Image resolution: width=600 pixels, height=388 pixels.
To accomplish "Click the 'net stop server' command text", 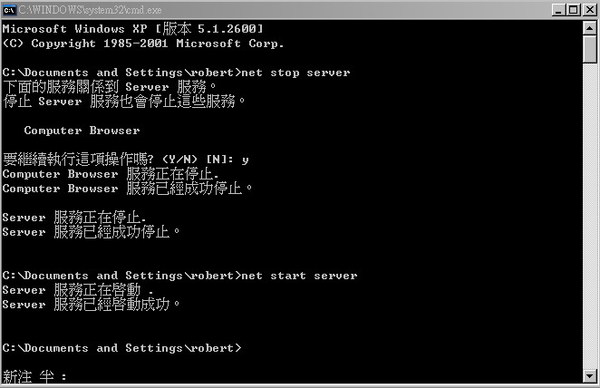I will pyautogui.click(x=295, y=73).
